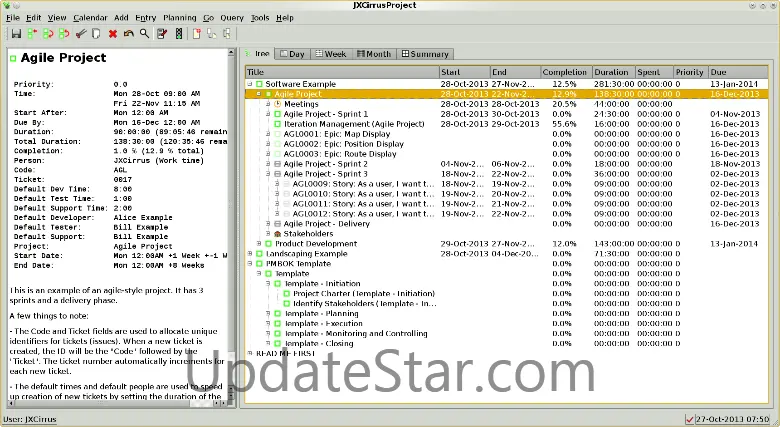Switch to the Month tab
Viewport: 780px width, 427px height.
click(x=374, y=54)
